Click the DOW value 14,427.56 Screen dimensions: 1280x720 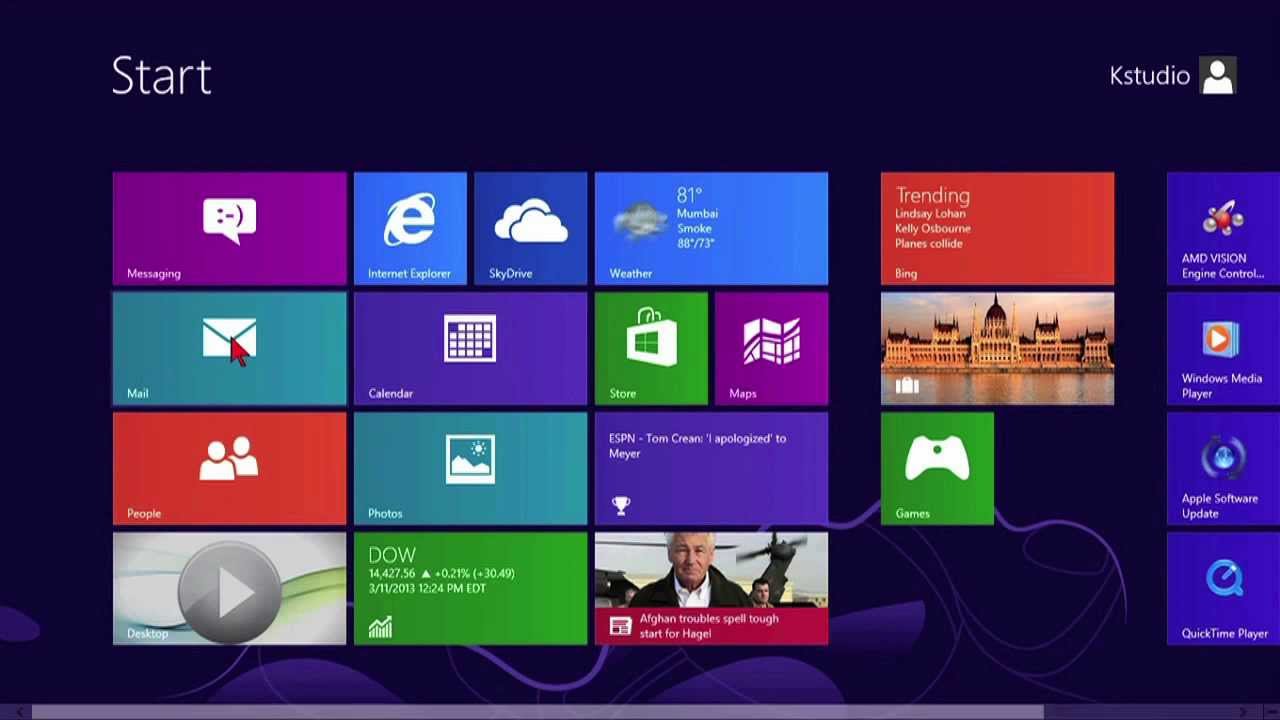[391, 574]
